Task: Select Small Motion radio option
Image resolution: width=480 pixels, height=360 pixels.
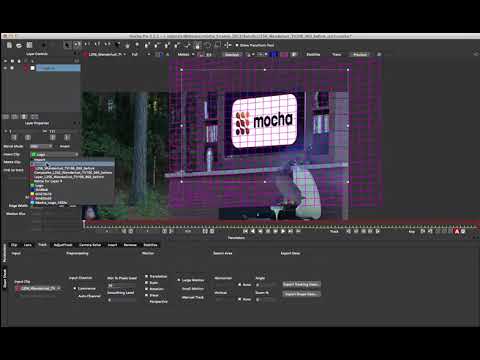Action: pos(179,289)
